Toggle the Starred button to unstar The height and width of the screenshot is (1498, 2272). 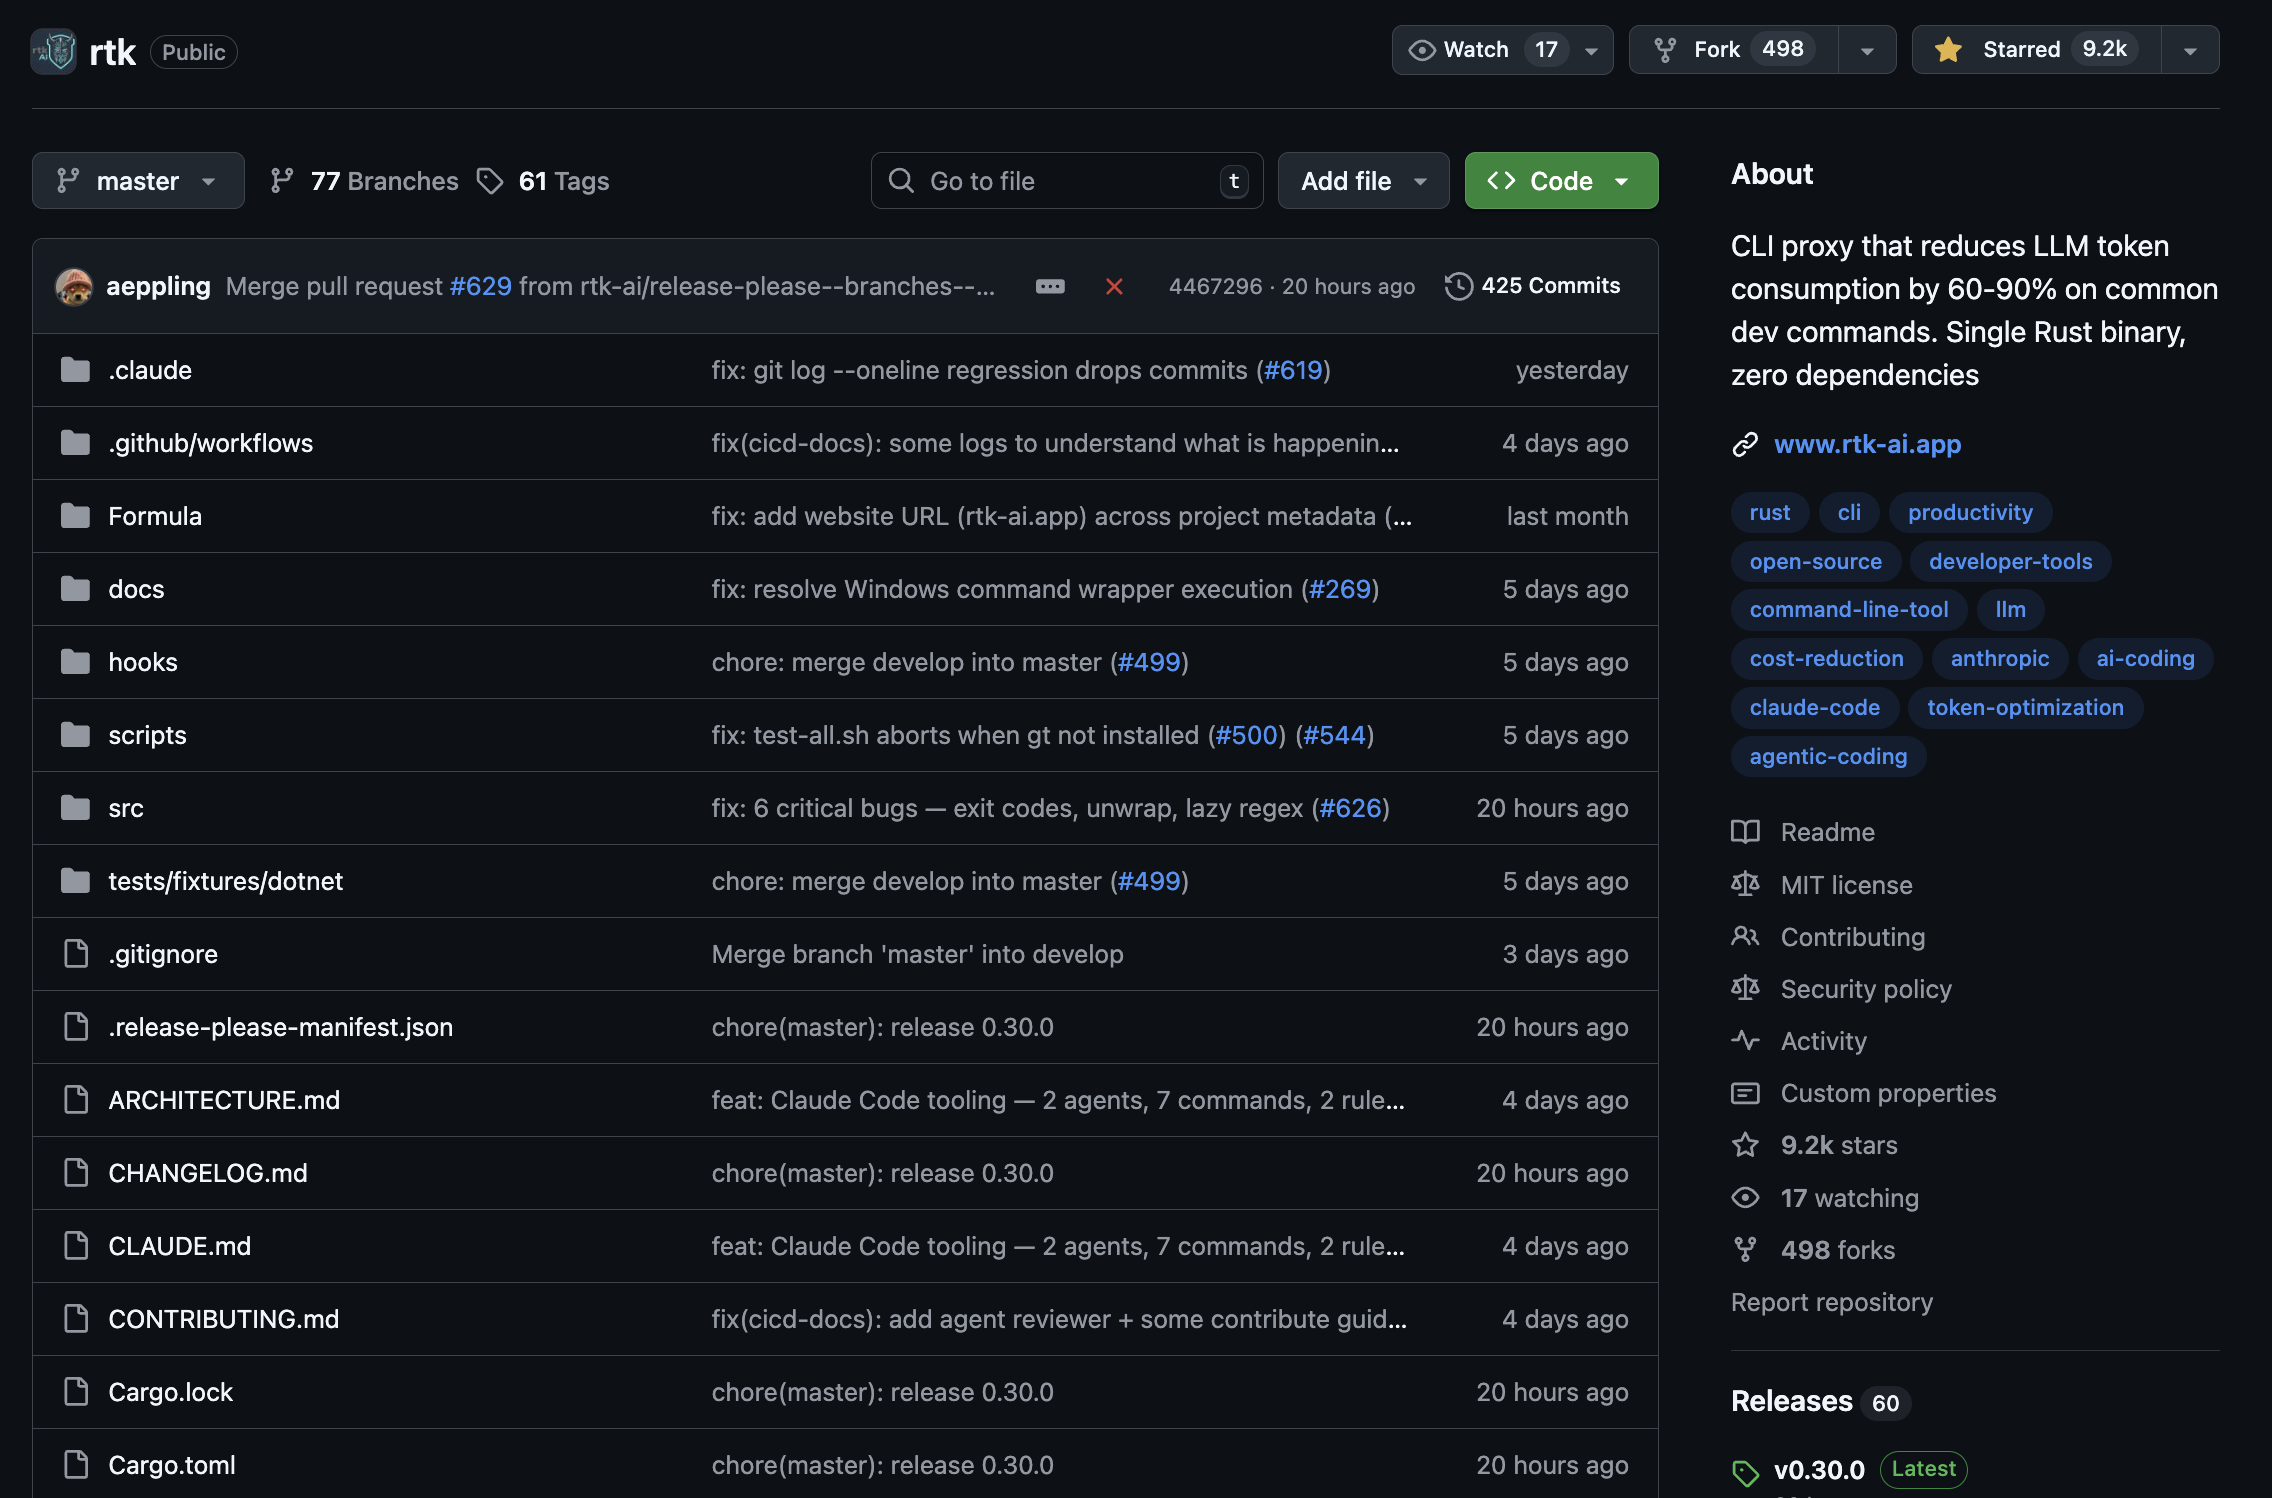tap(2036, 50)
